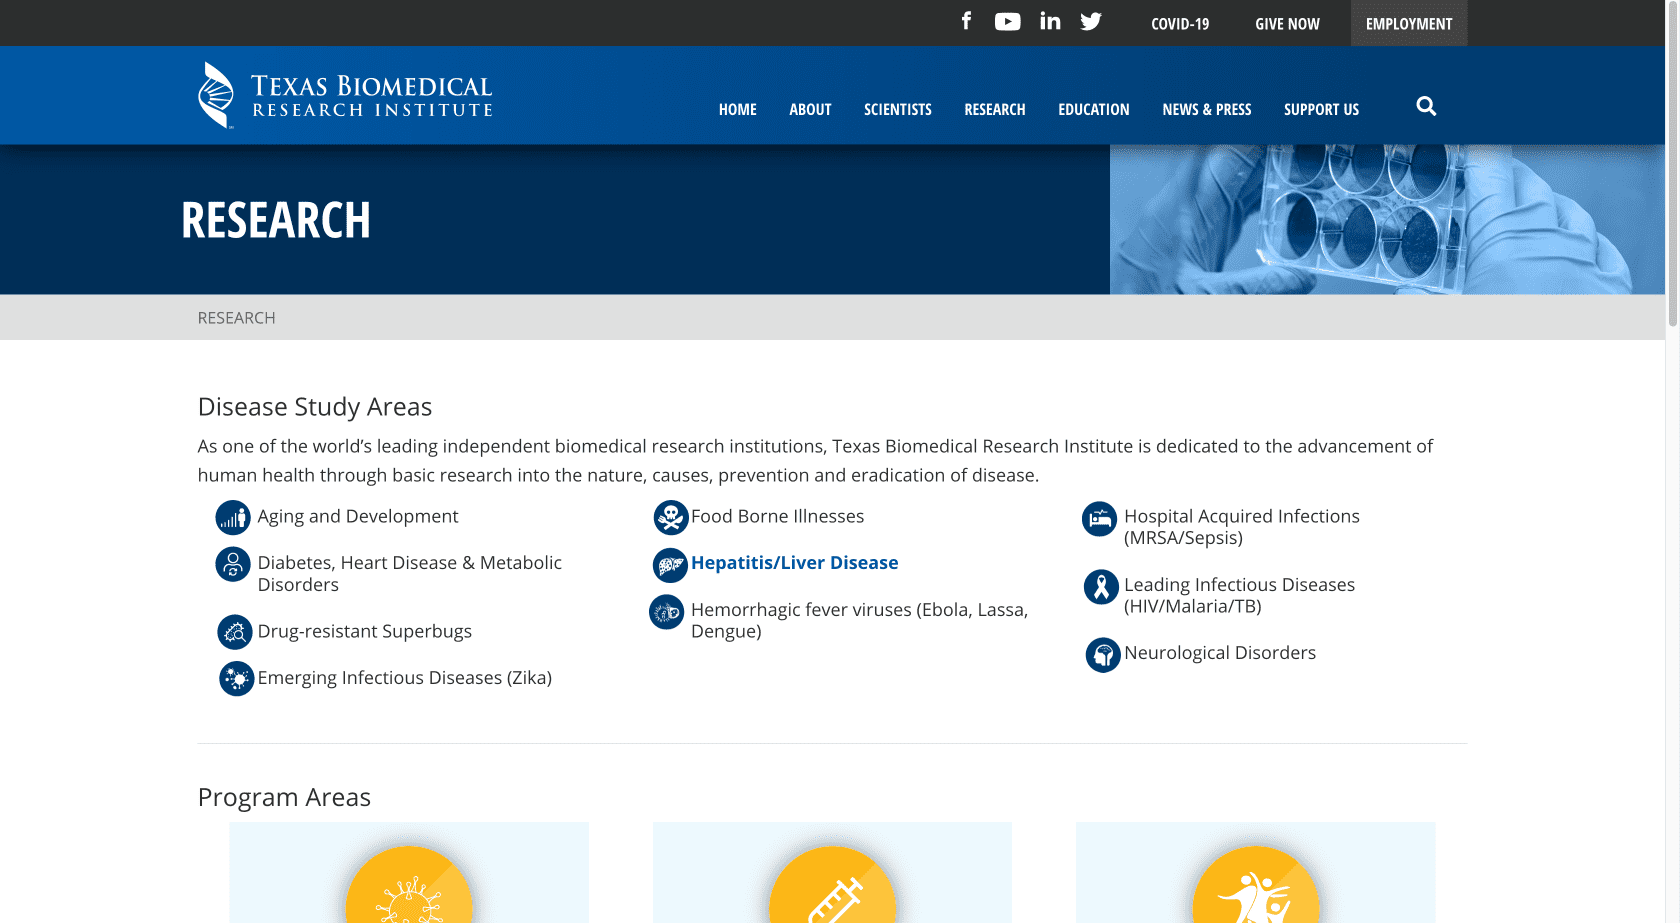The image size is (1680, 923).
Task: Open Hospital Acquired Infections (MRSA/Sepsis) link
Action: [1242, 527]
